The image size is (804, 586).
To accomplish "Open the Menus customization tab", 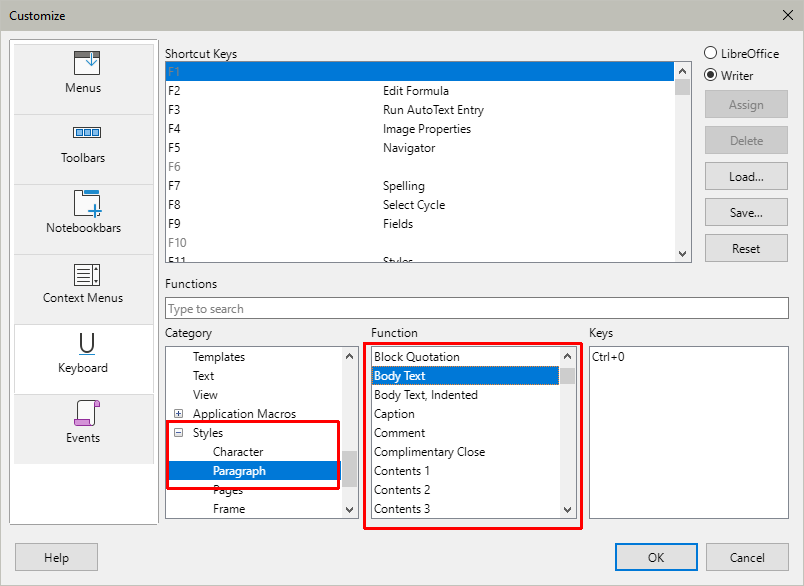I will pos(84,79).
